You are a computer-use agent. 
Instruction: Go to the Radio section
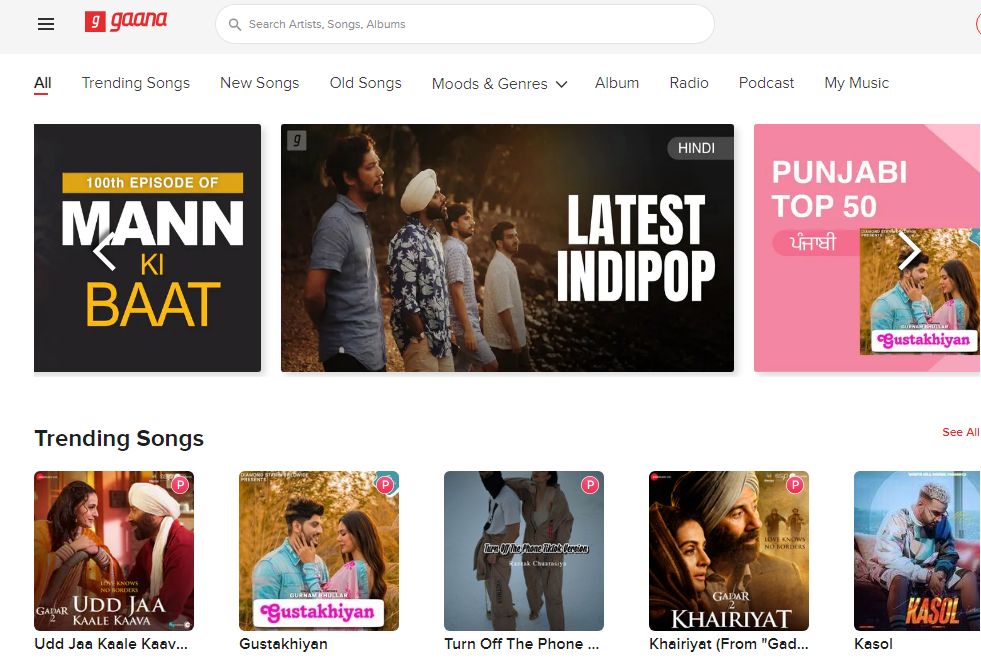click(x=688, y=83)
